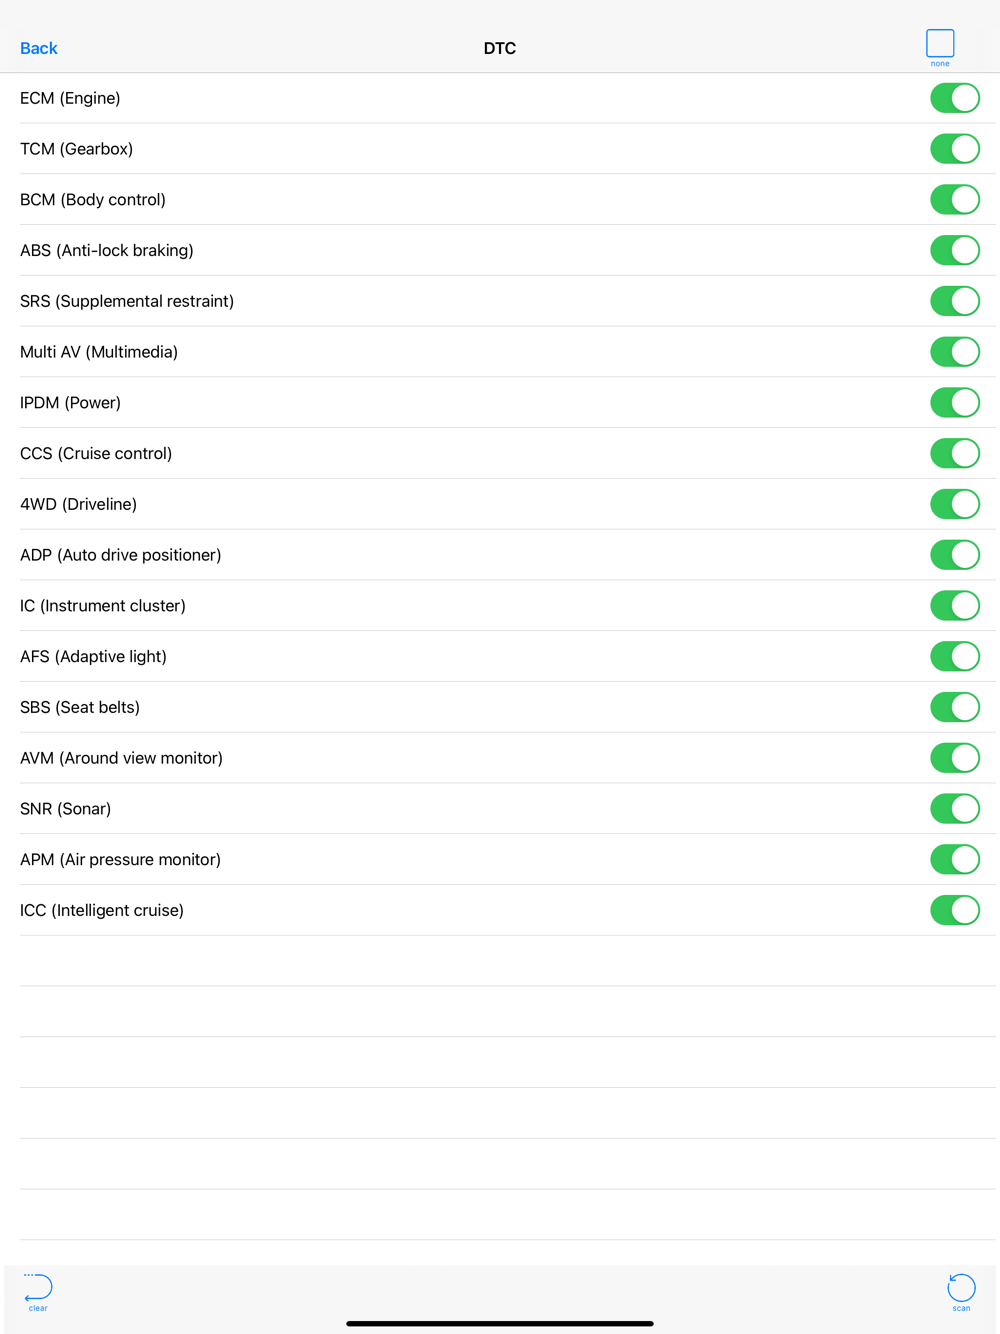Switch off IPDM (Power) toggle
The image size is (1000, 1334).
955,403
